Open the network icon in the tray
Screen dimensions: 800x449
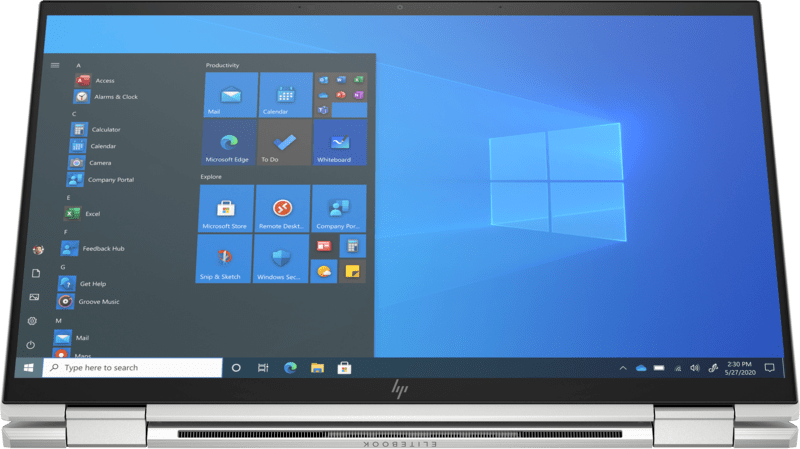[x=678, y=368]
